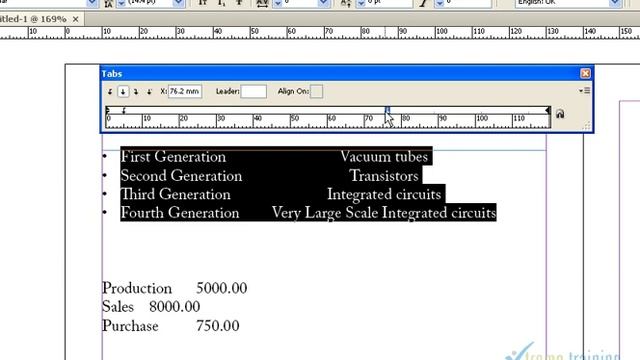Click the value "750.00"

(218, 326)
